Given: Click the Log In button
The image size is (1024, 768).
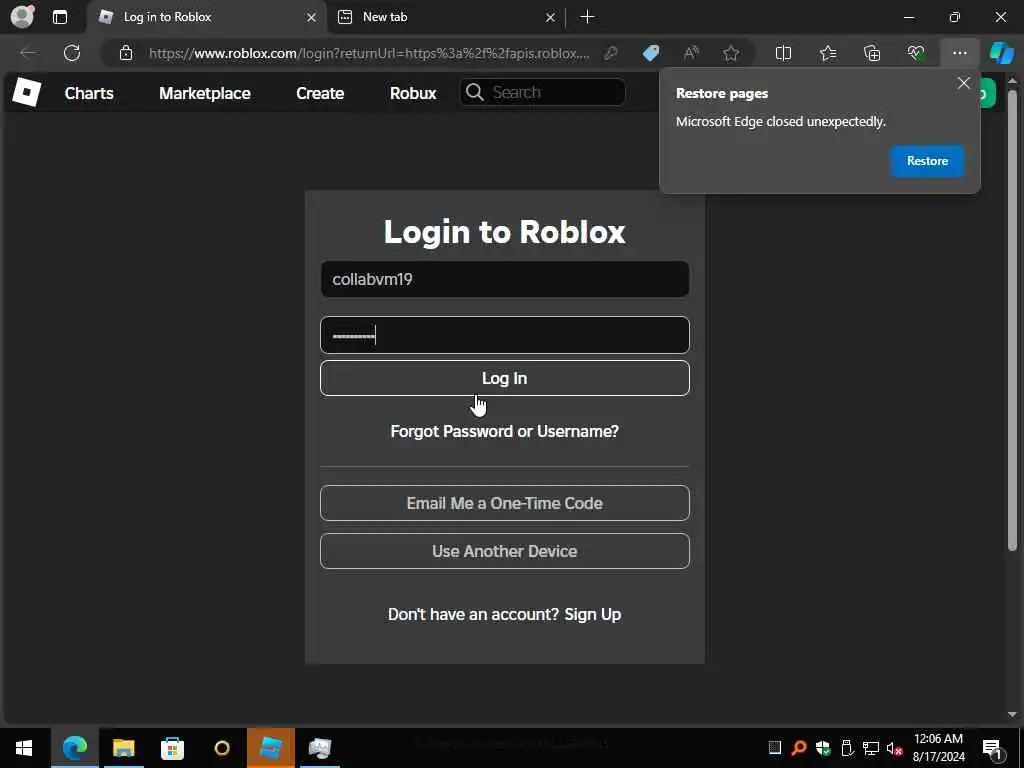Looking at the screenshot, I should pyautogui.click(x=505, y=378).
